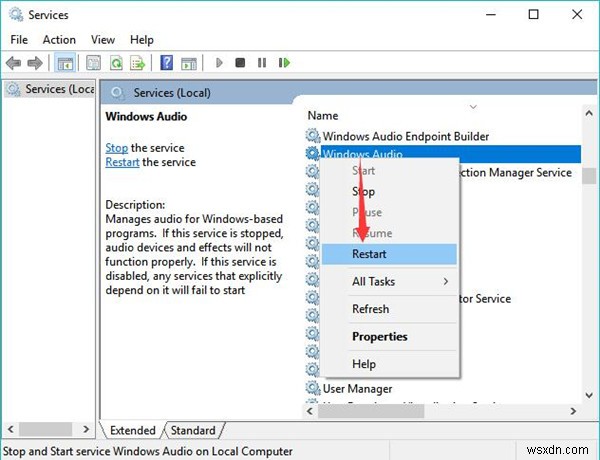Open the View menu
This screenshot has width=600, height=460.
(103, 40)
